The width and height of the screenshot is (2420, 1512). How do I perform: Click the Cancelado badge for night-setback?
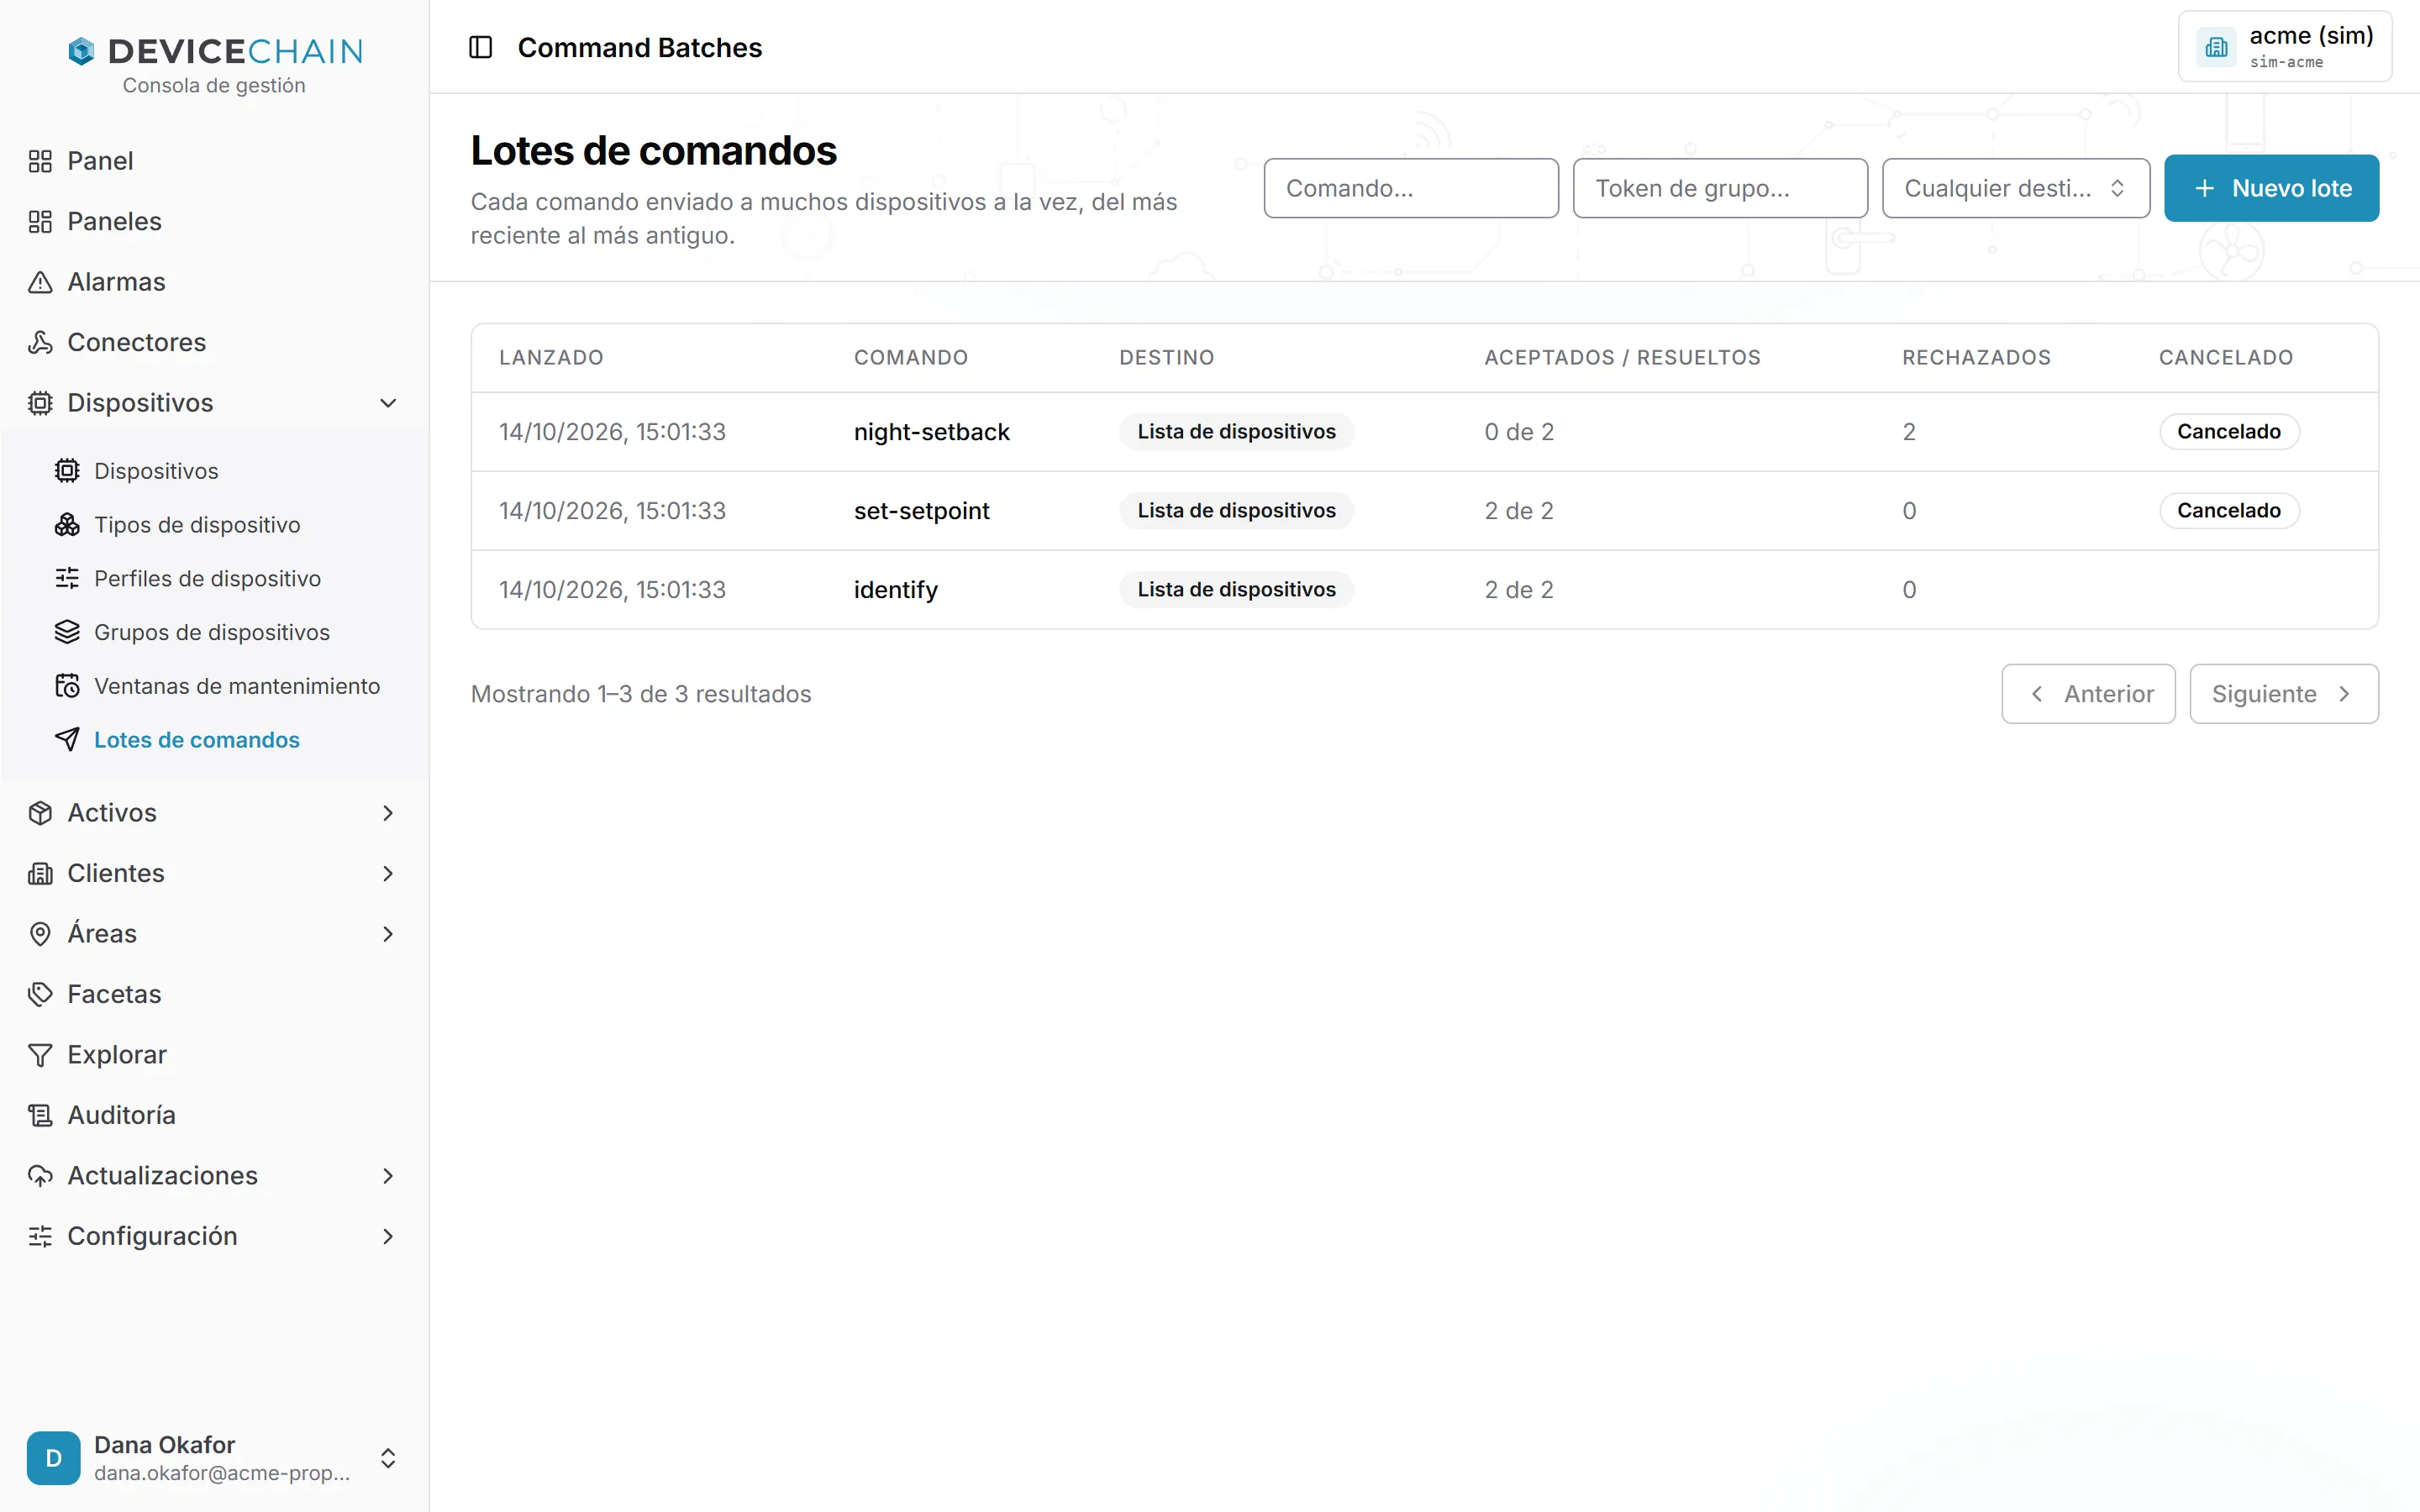coord(2229,432)
